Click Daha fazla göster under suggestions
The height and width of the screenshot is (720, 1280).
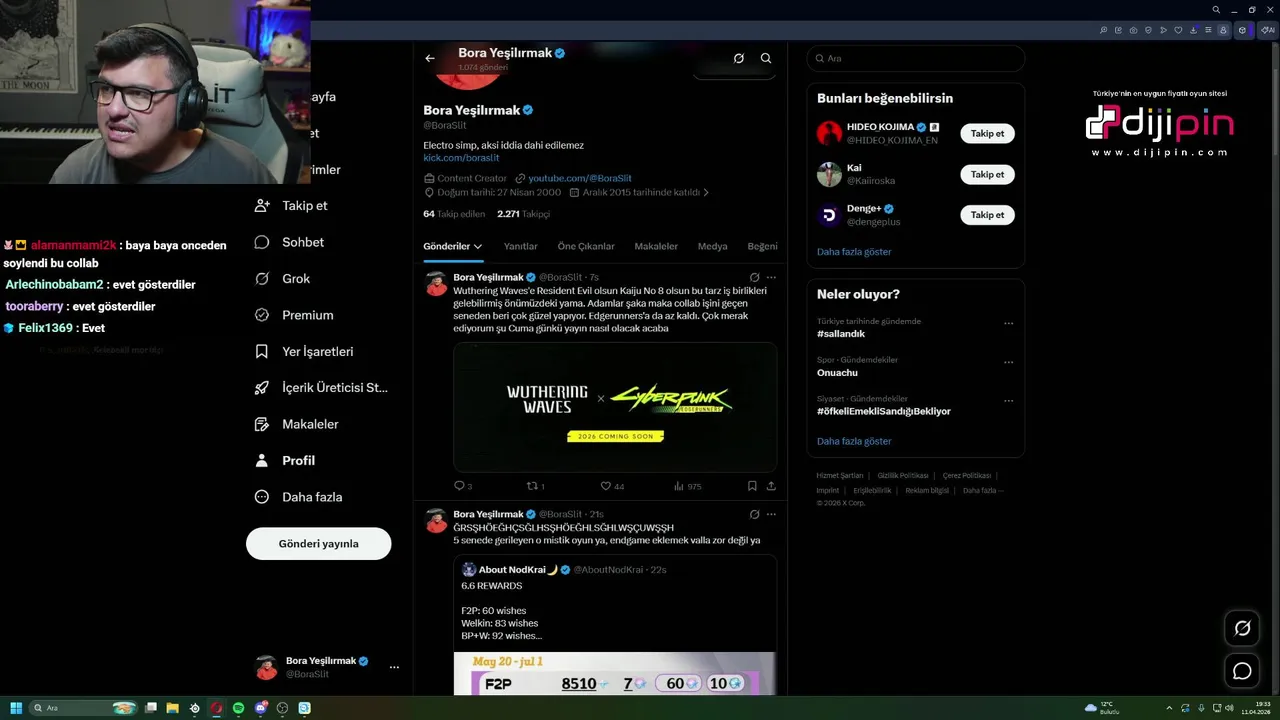(854, 252)
